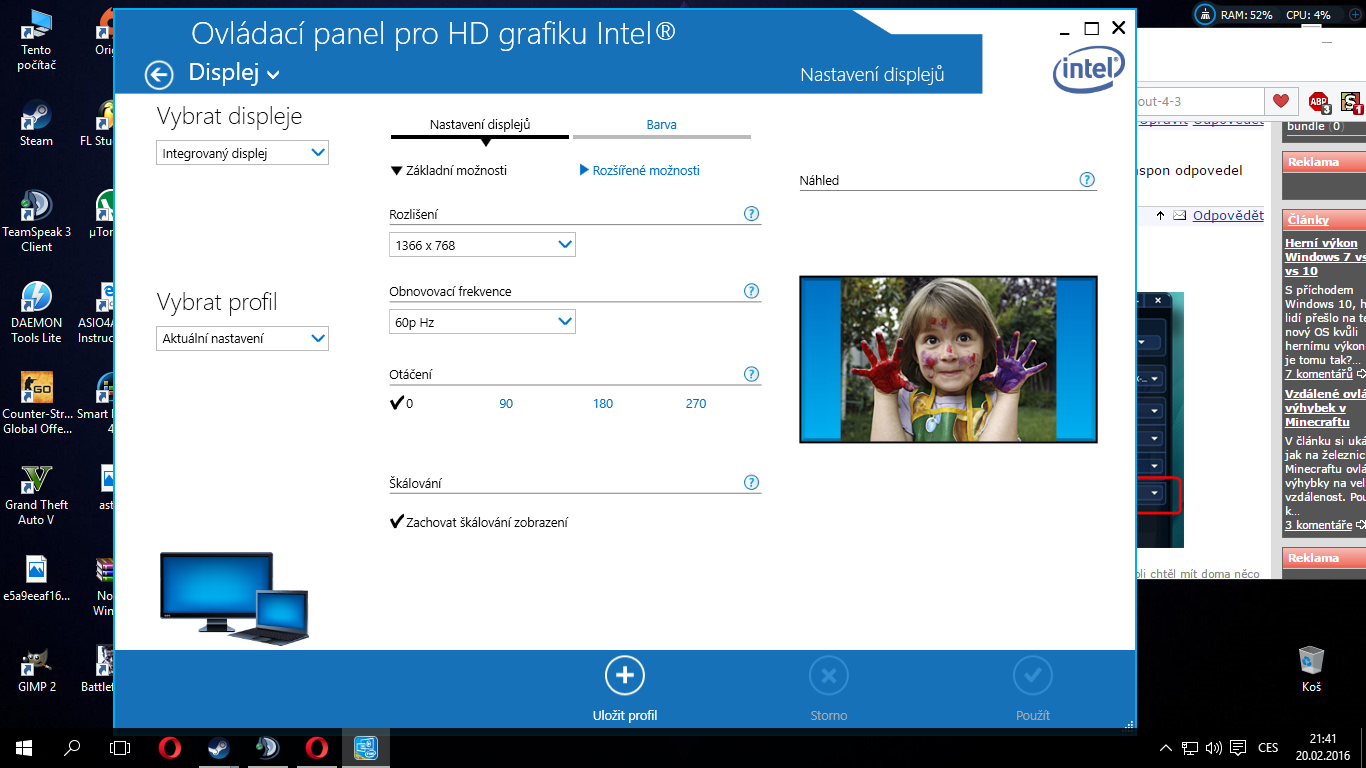Open the Integrovaný displej dropdown
The width and height of the screenshot is (1366, 768).
pos(243,153)
